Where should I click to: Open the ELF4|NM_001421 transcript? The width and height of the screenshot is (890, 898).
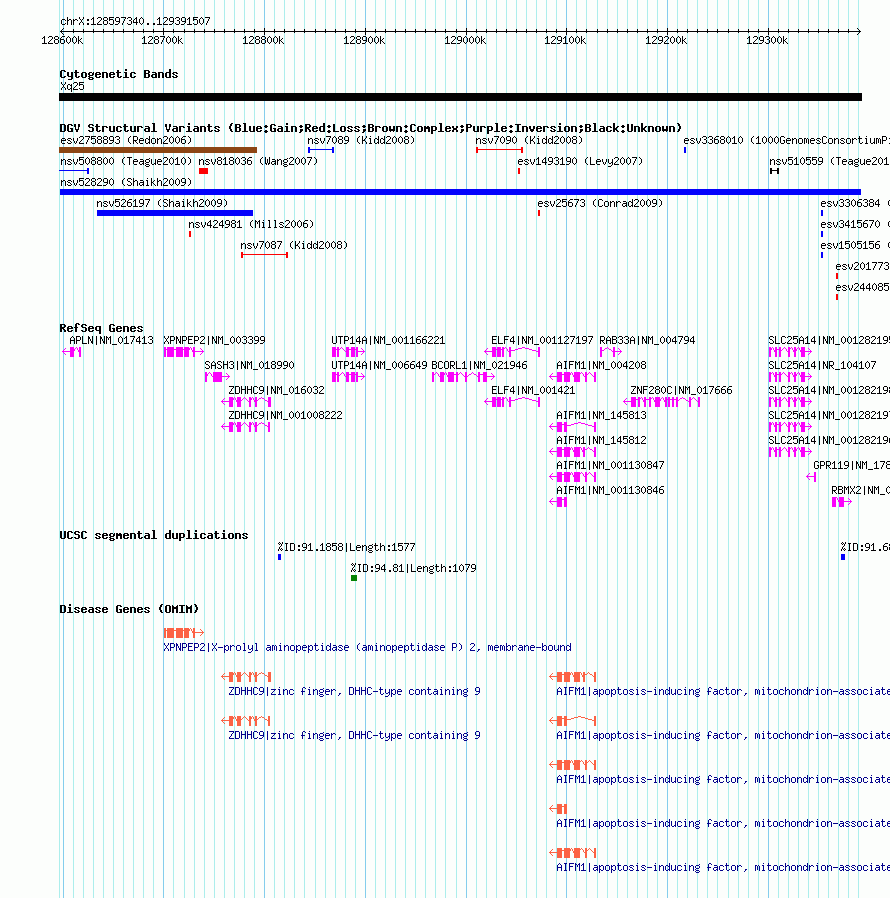pos(512,402)
